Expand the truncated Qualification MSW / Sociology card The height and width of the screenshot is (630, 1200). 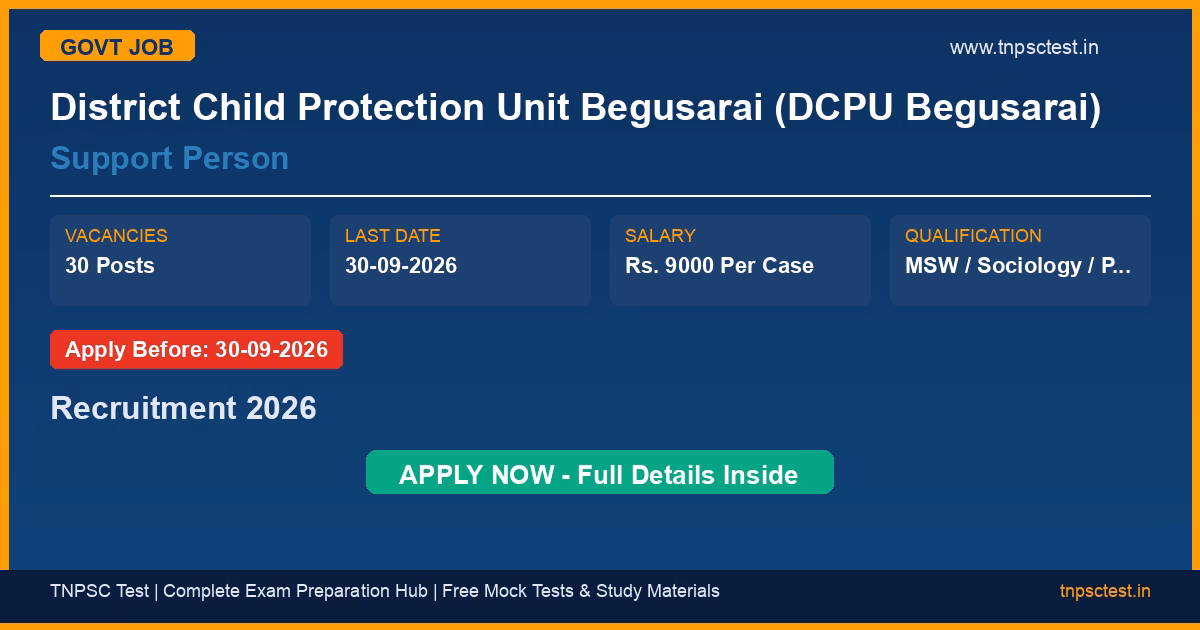1020,260
